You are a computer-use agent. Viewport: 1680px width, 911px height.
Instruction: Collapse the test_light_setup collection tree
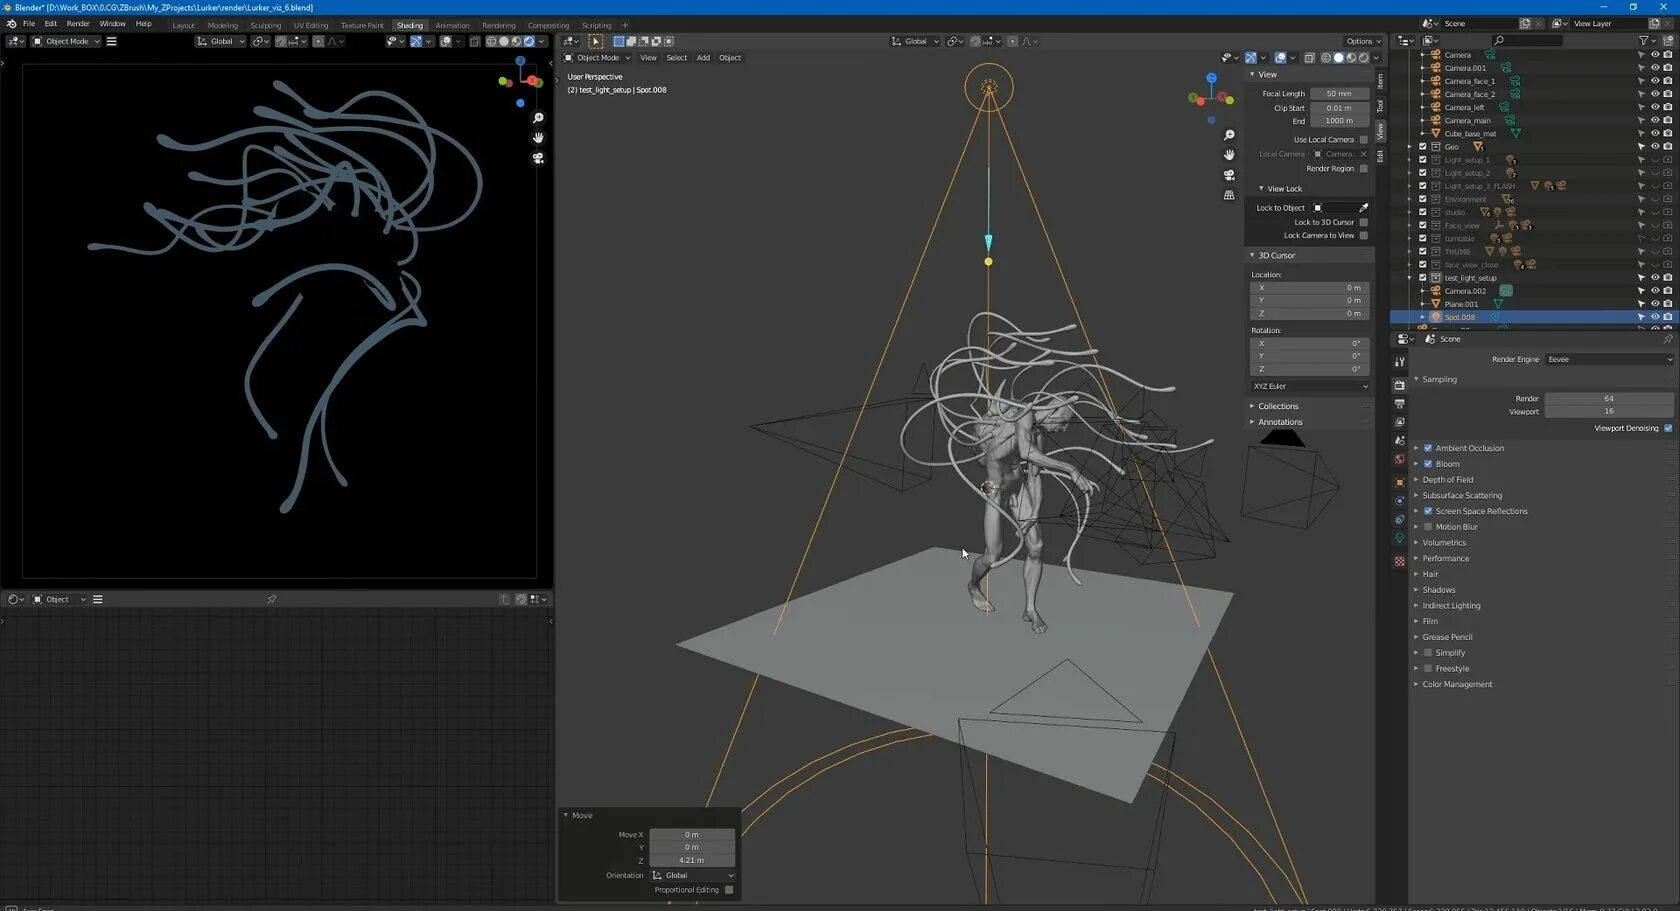click(x=1410, y=278)
